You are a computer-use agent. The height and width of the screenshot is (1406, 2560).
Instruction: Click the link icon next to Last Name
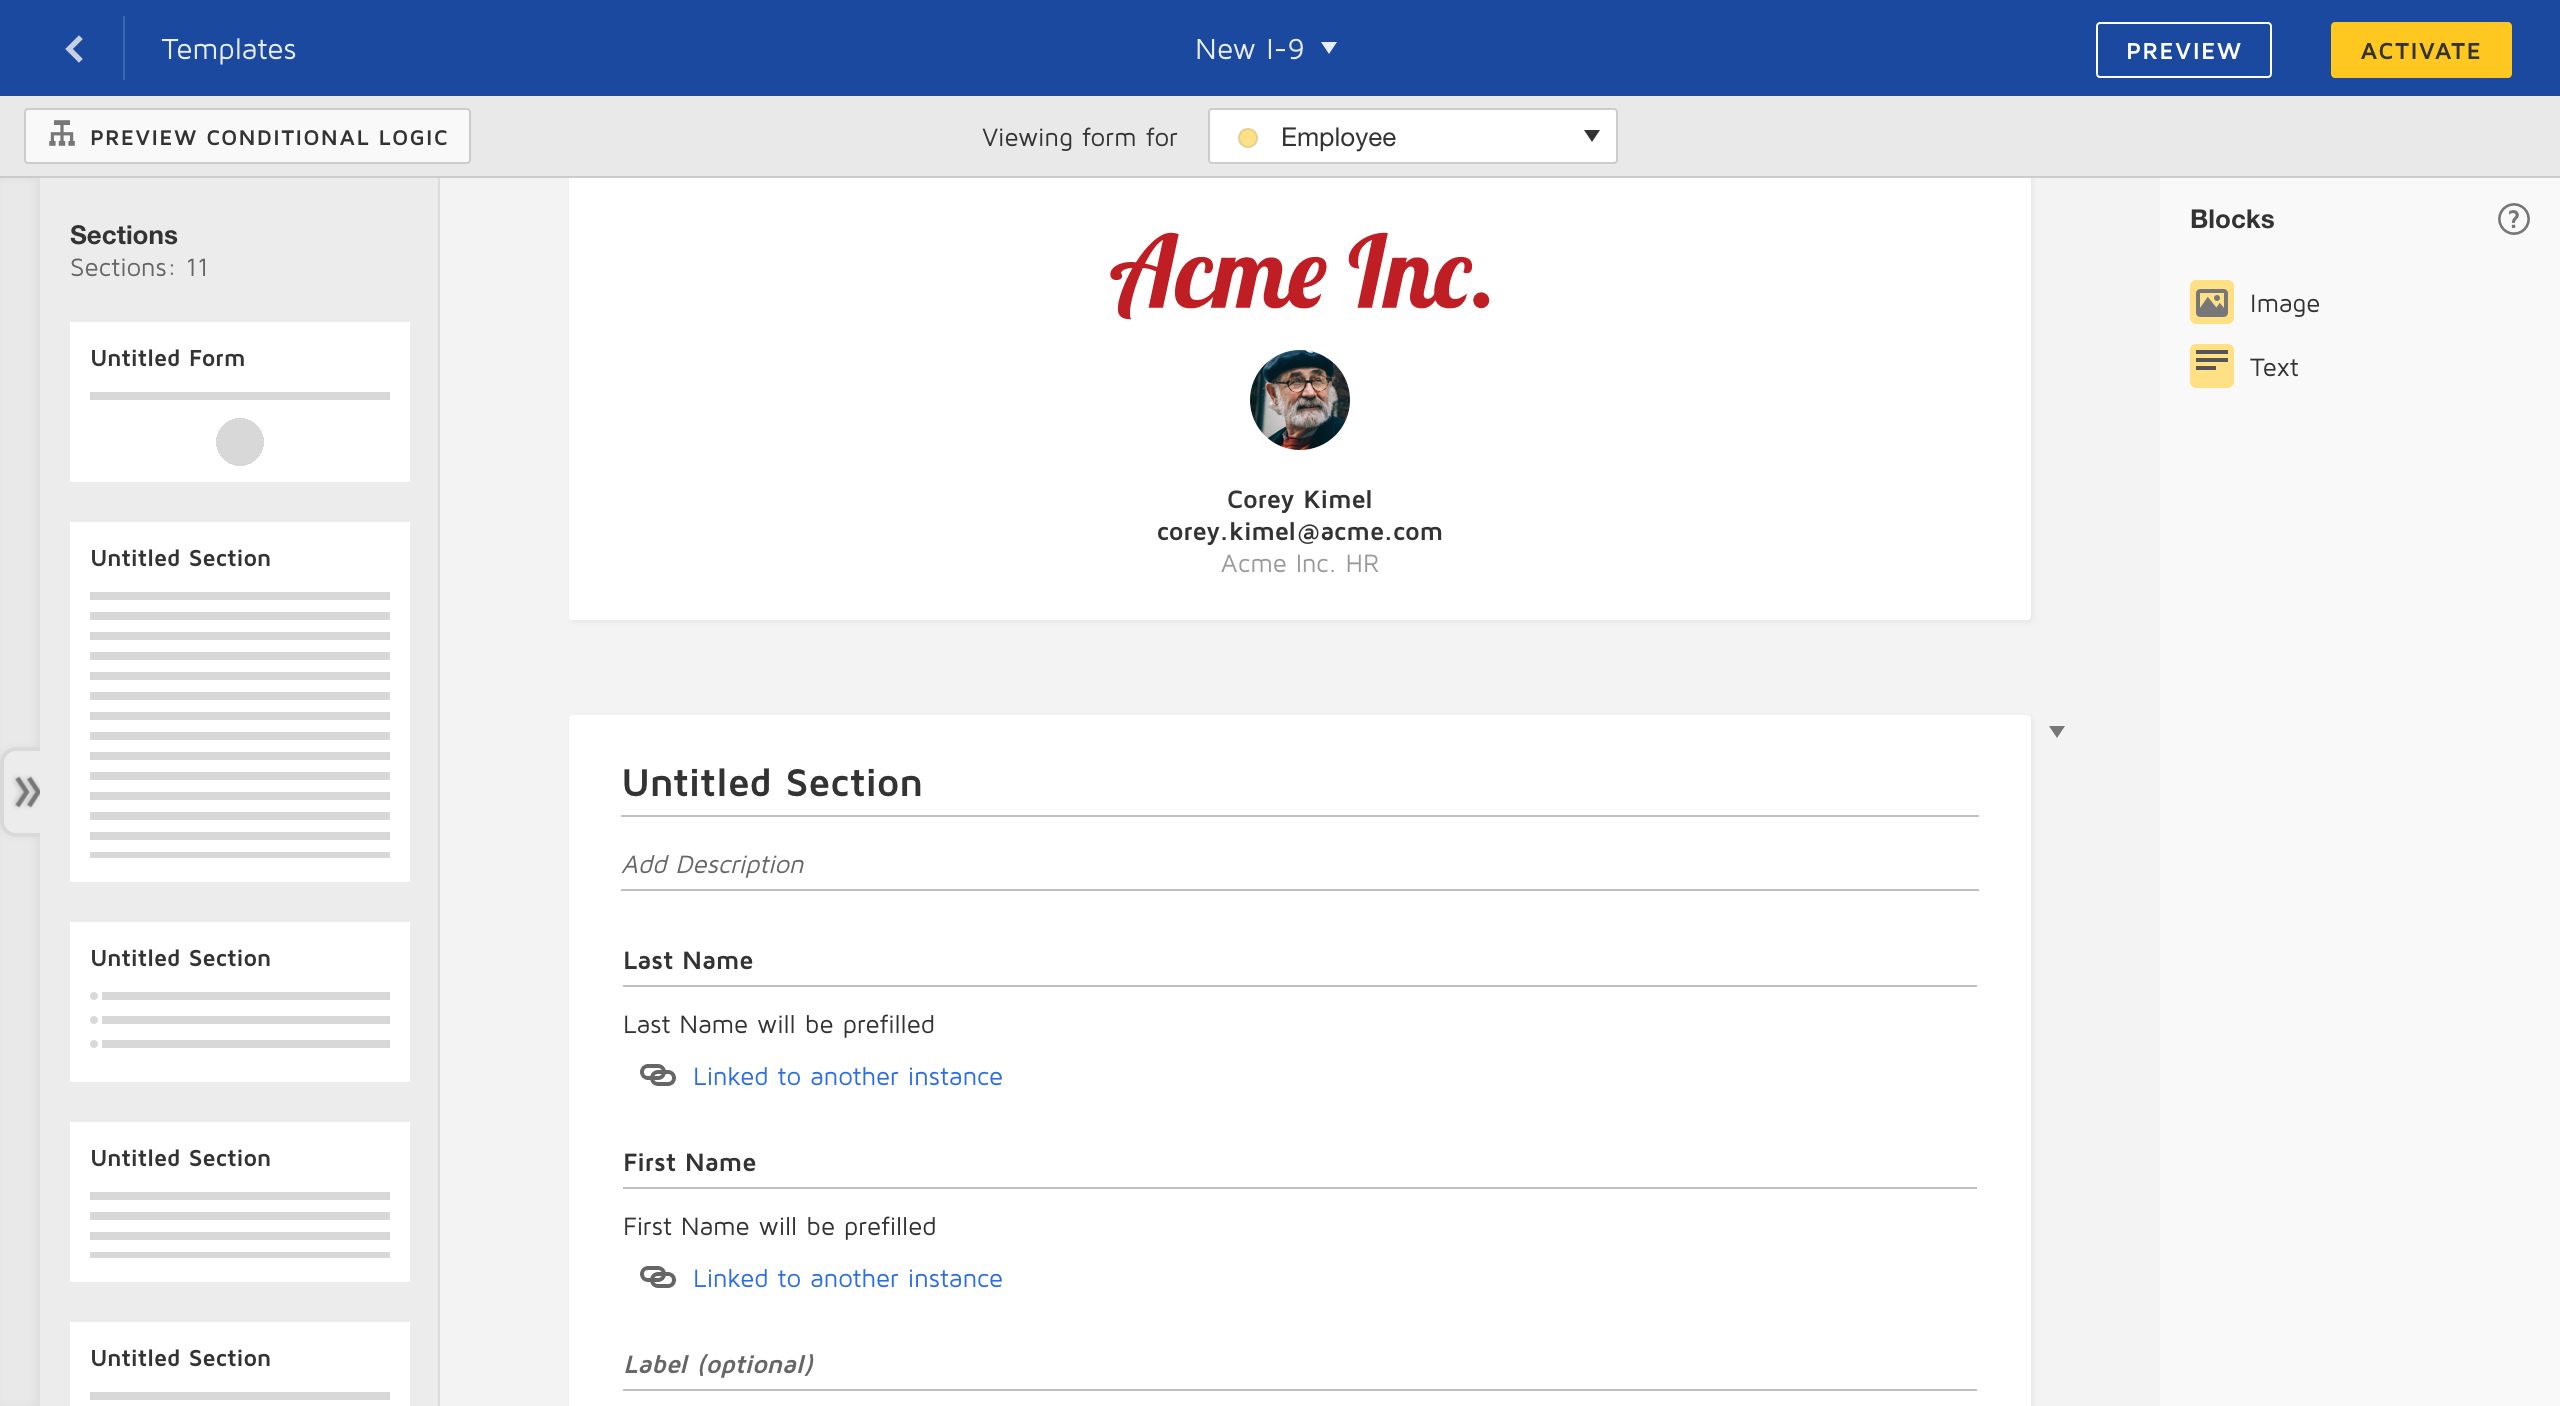pyautogui.click(x=658, y=1075)
